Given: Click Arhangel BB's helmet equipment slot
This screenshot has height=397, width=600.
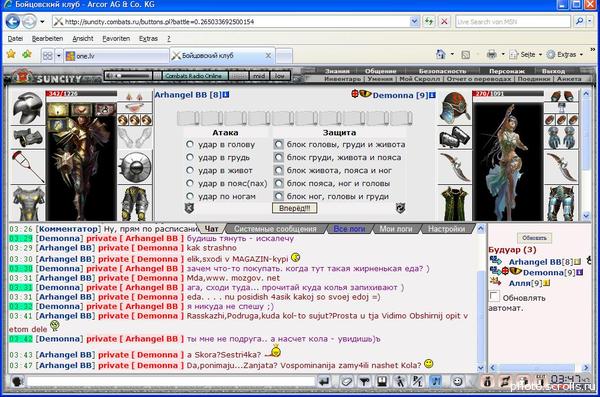Looking at the screenshot, I should [x=28, y=107].
